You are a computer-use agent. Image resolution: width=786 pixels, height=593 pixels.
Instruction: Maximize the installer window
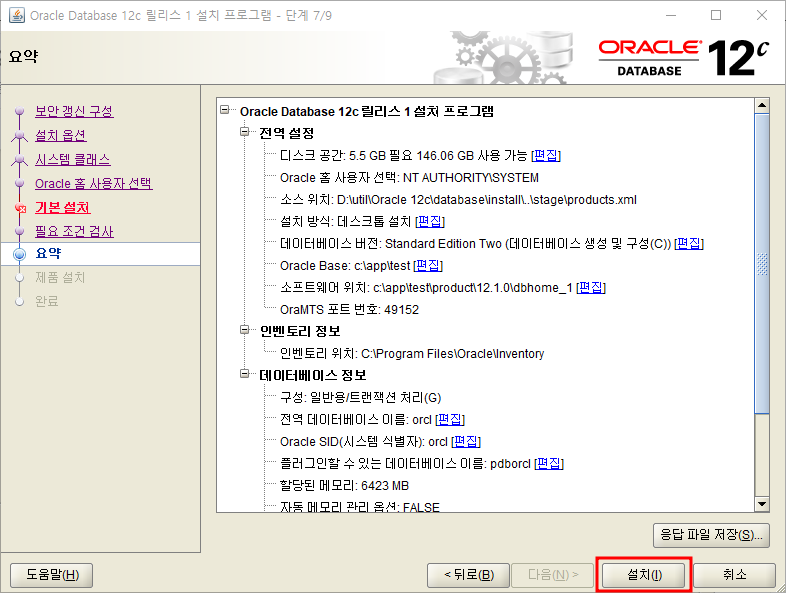click(716, 15)
